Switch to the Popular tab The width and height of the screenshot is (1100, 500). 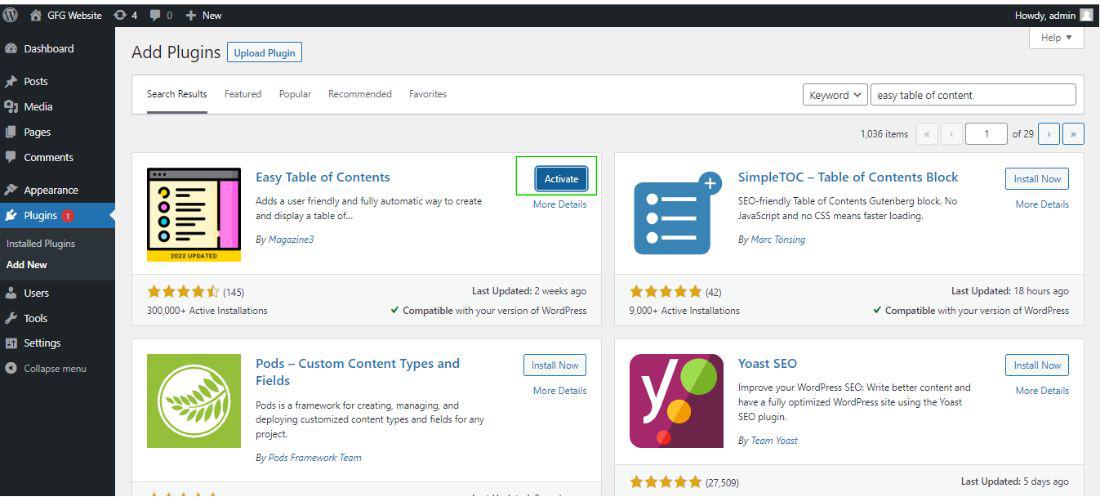coord(295,94)
